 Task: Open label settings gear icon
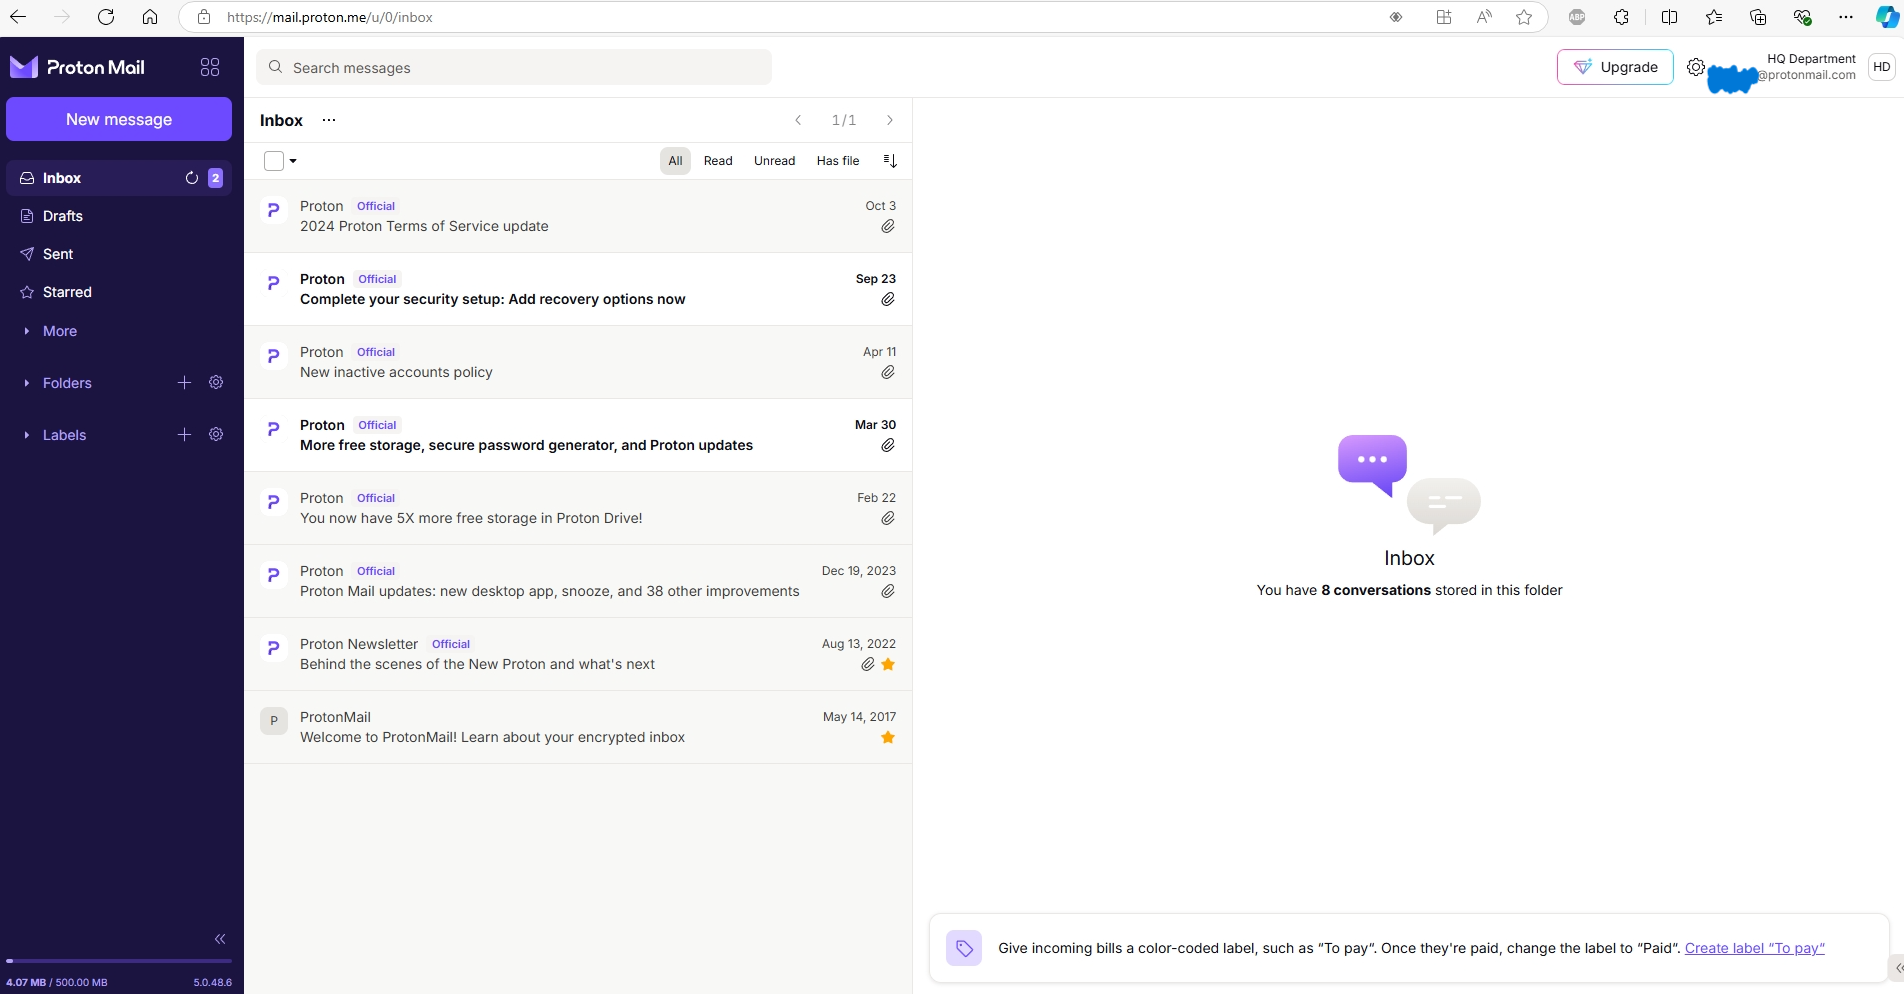click(216, 435)
